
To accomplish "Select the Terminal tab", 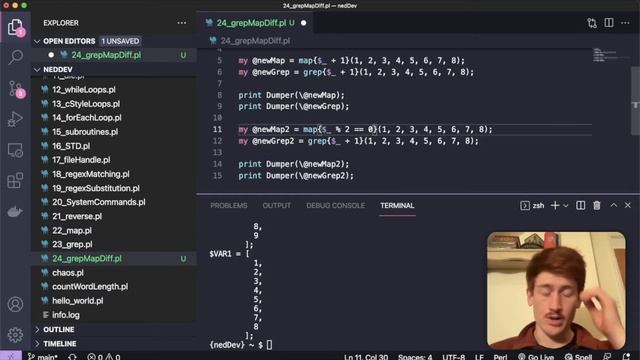I will click(397, 205).
